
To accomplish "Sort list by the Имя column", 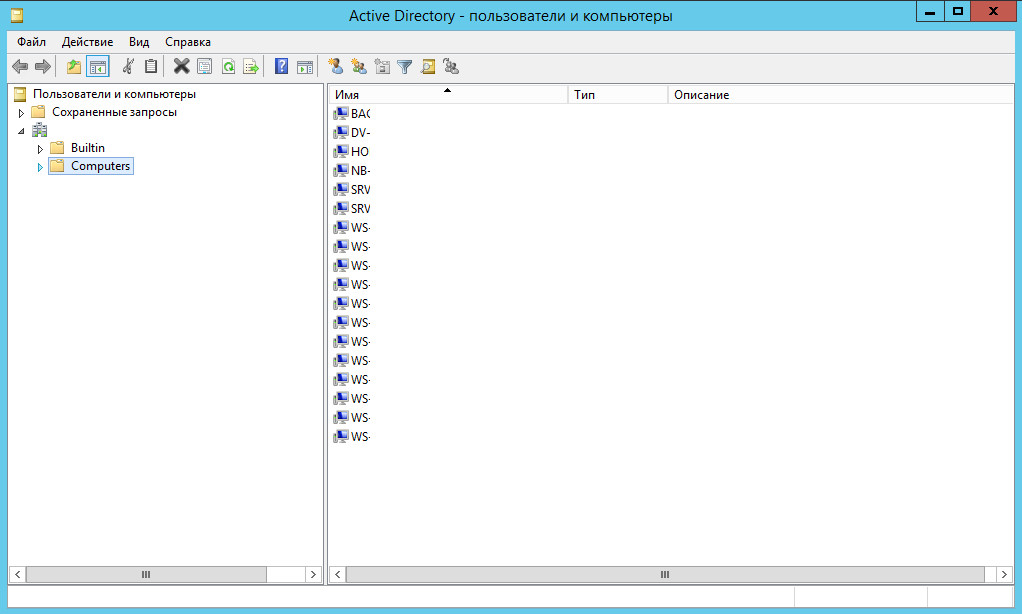I will click(448, 95).
